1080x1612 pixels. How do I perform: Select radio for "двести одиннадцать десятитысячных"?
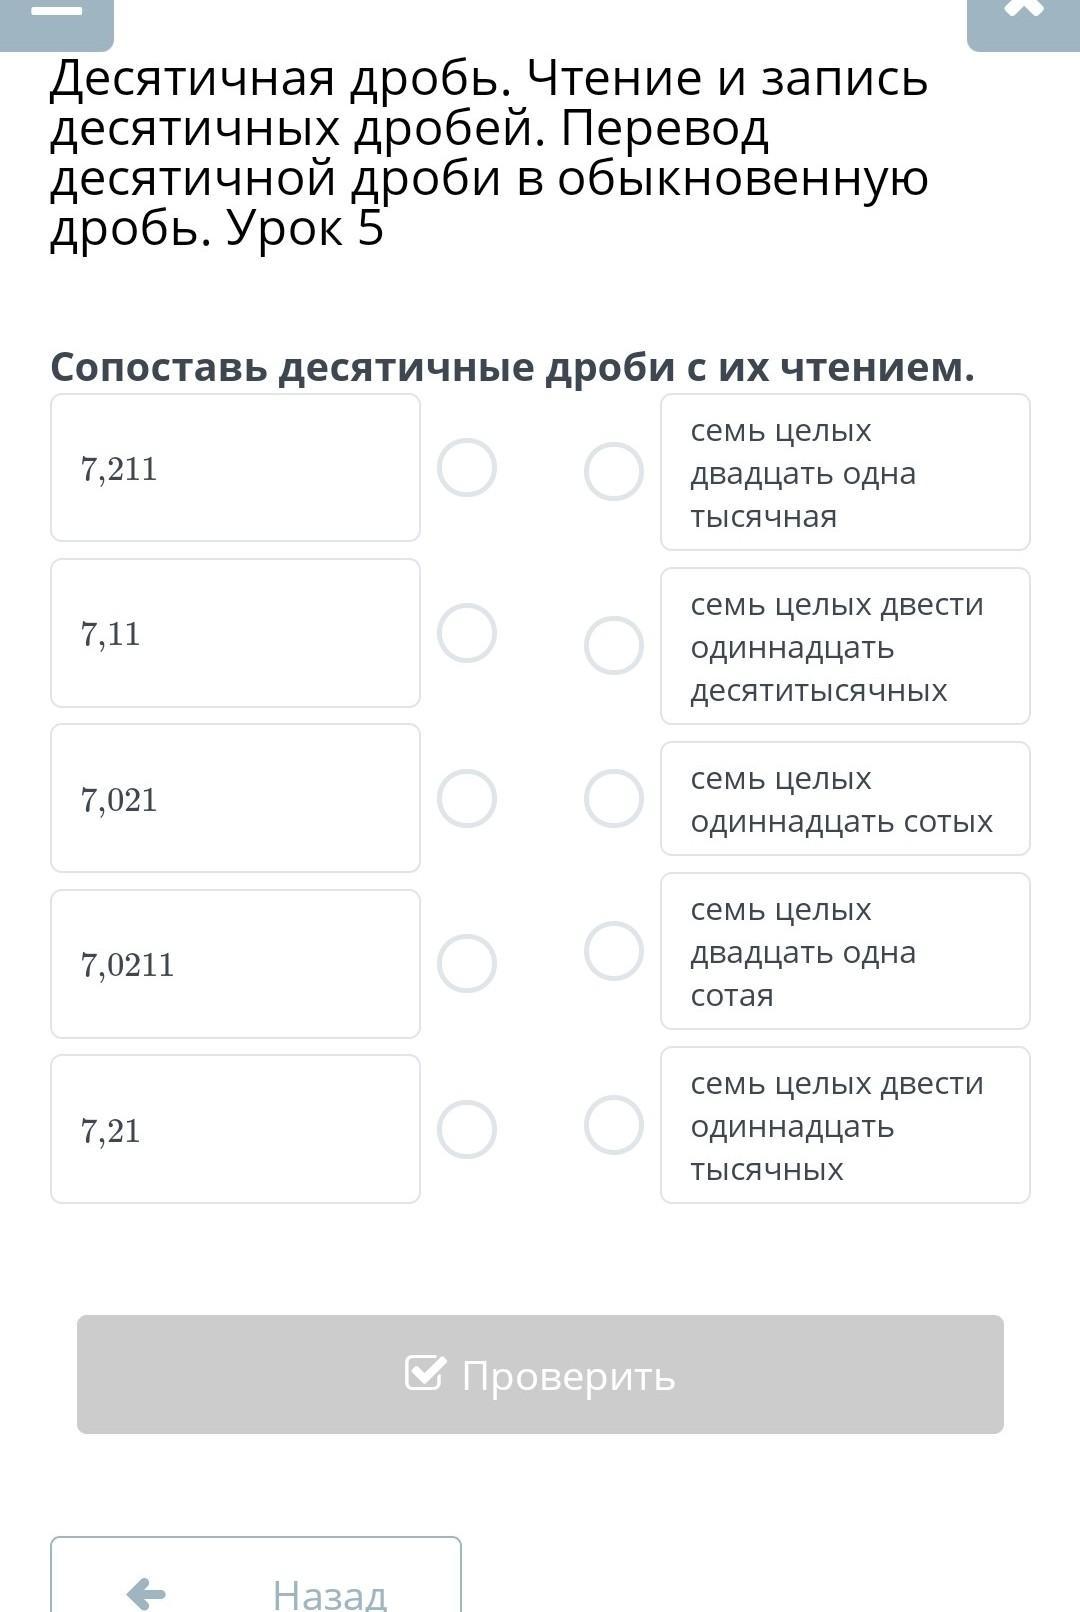click(614, 646)
